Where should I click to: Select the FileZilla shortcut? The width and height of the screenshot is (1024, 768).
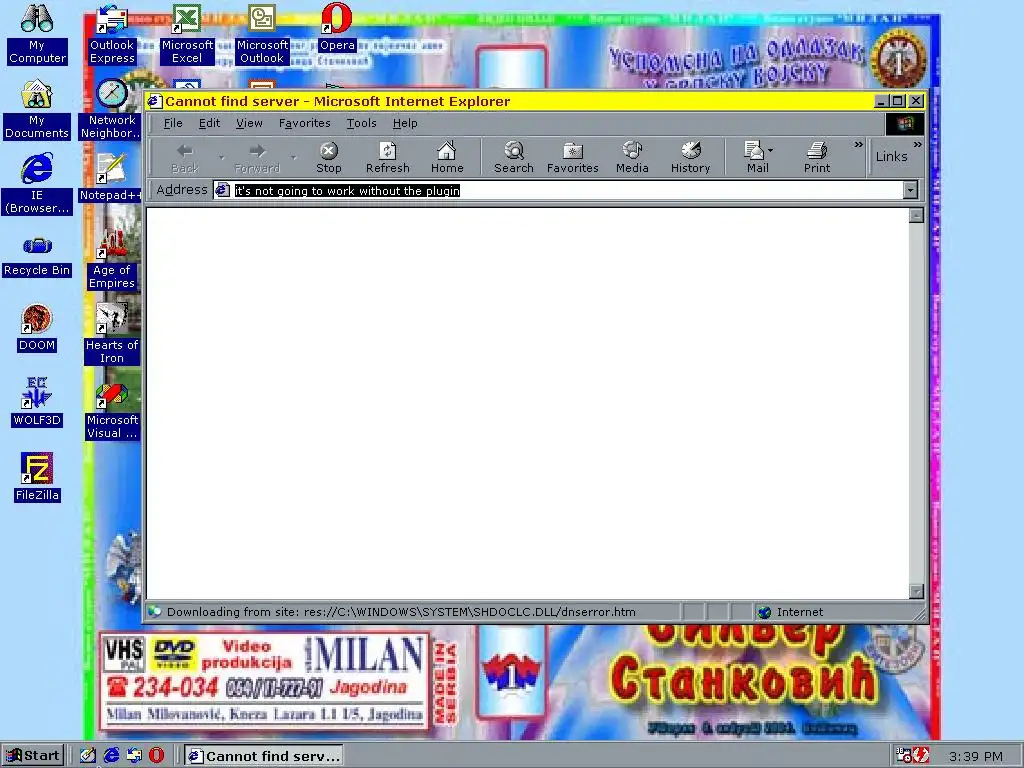[37, 477]
